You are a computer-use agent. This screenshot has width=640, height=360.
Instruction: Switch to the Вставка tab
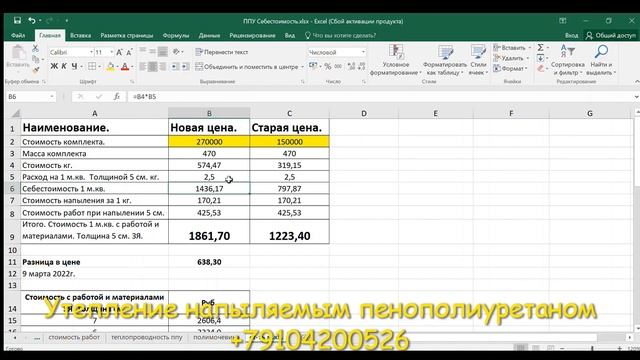[80, 36]
